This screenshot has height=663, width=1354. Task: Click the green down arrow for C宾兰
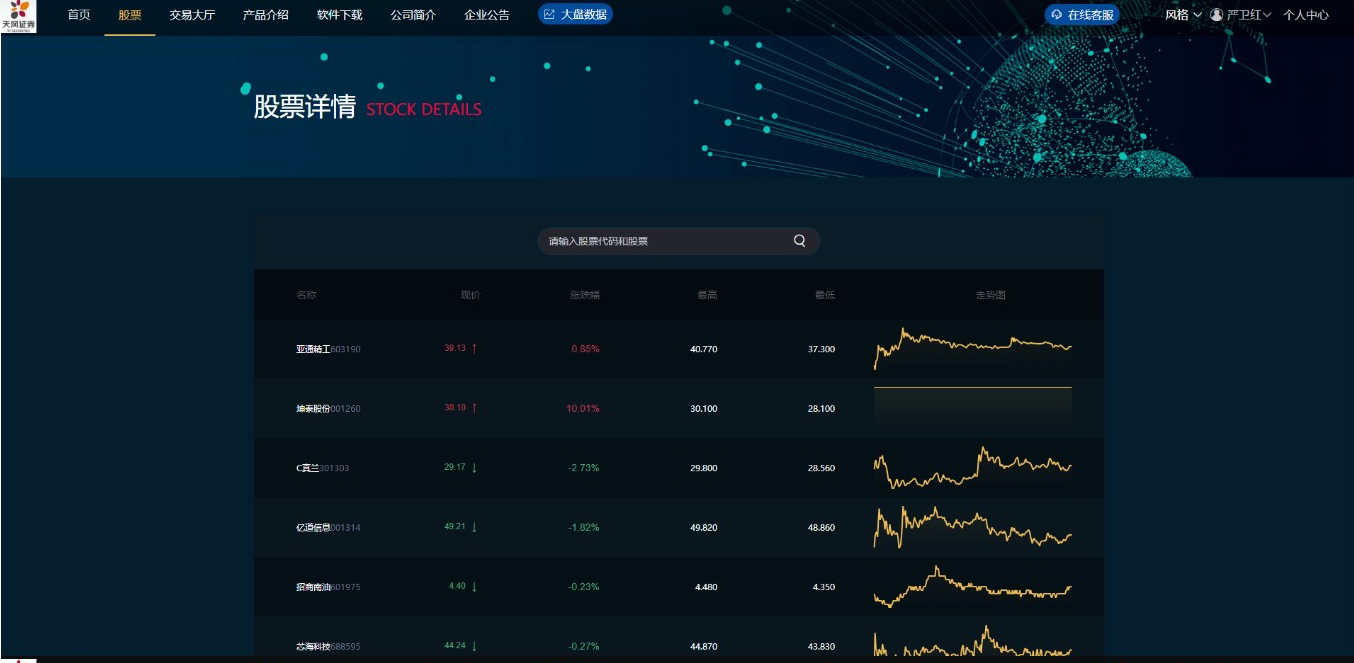[x=474, y=468]
